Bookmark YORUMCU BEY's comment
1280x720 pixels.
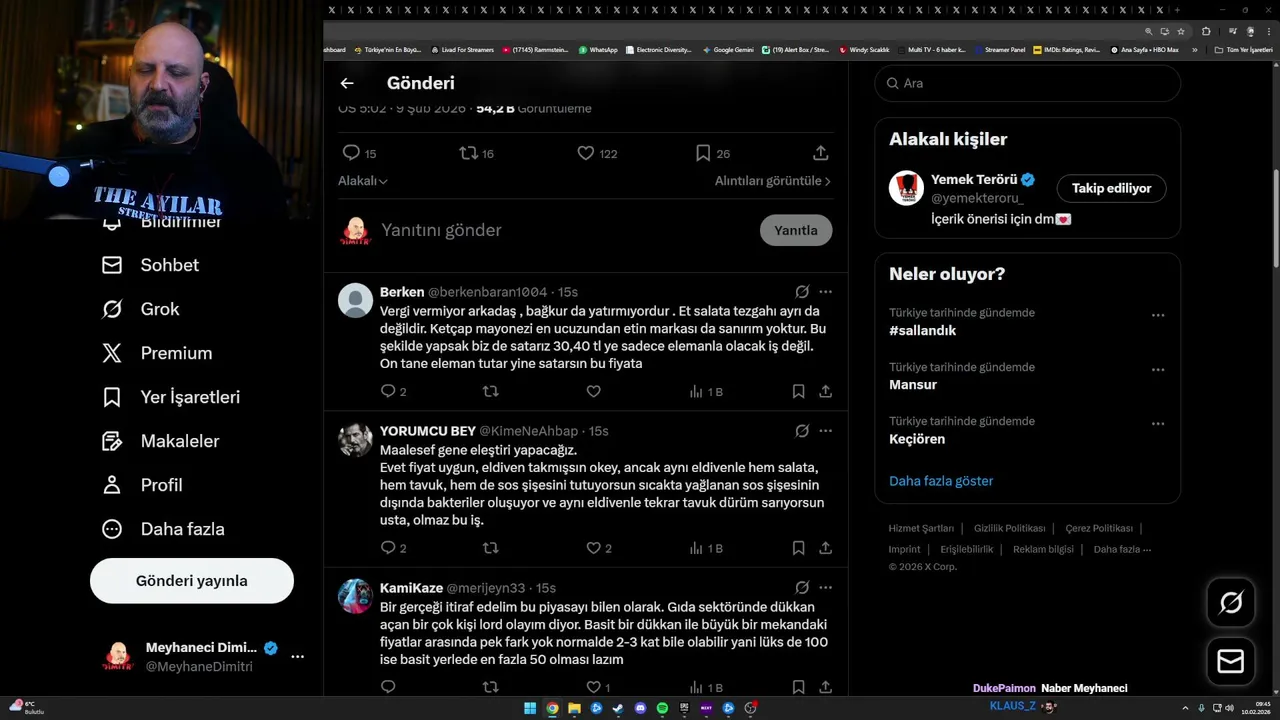(798, 548)
